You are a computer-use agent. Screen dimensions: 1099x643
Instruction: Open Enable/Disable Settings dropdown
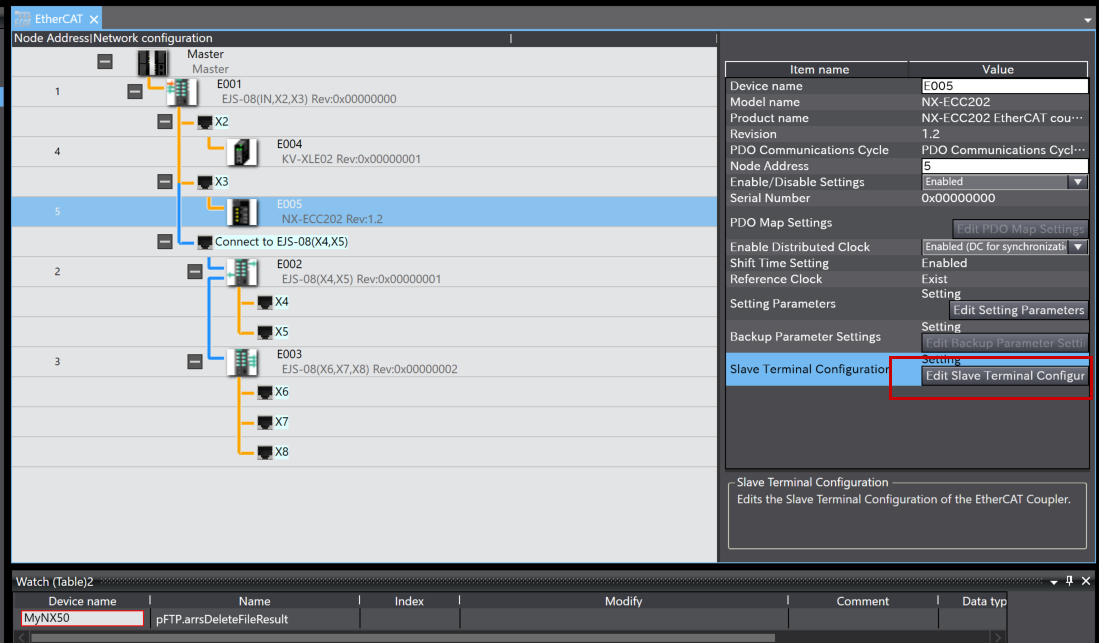(x=1077, y=182)
